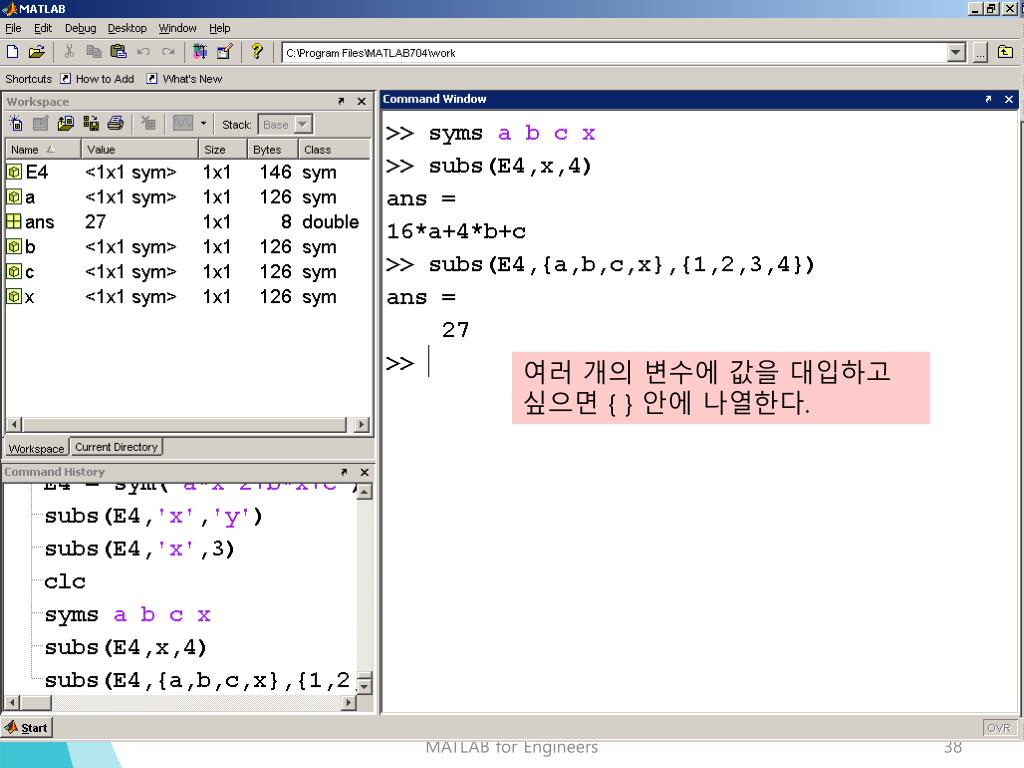This screenshot has width=1024, height=768.
Task: Open the Help menu
Action: pyautogui.click(x=219, y=28)
